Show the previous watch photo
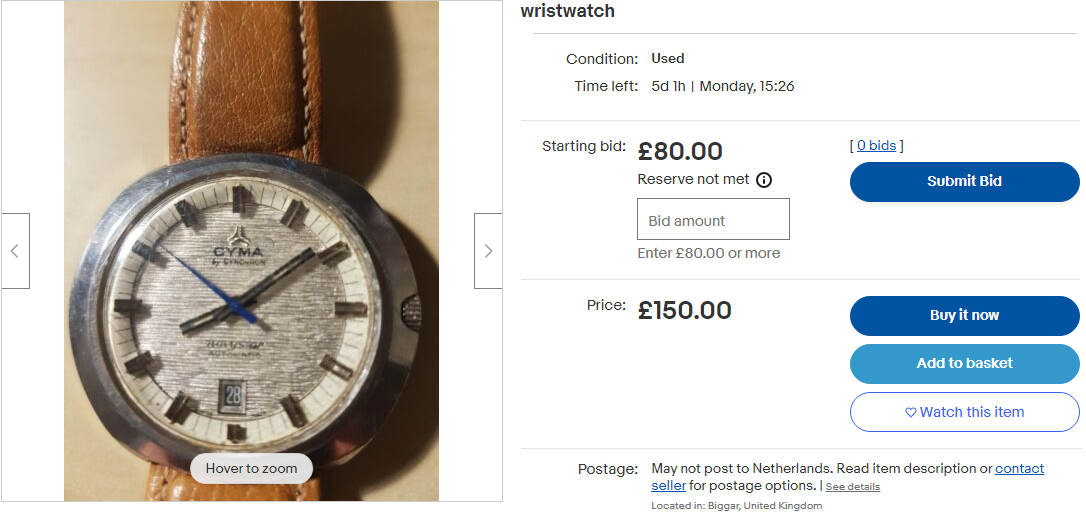 [15, 251]
